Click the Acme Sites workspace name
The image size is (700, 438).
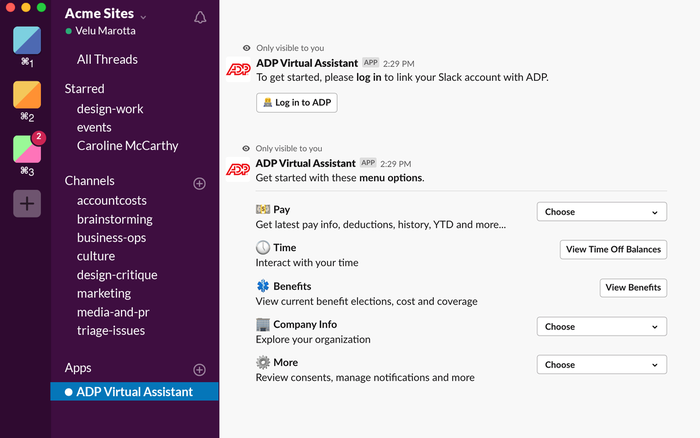point(99,14)
